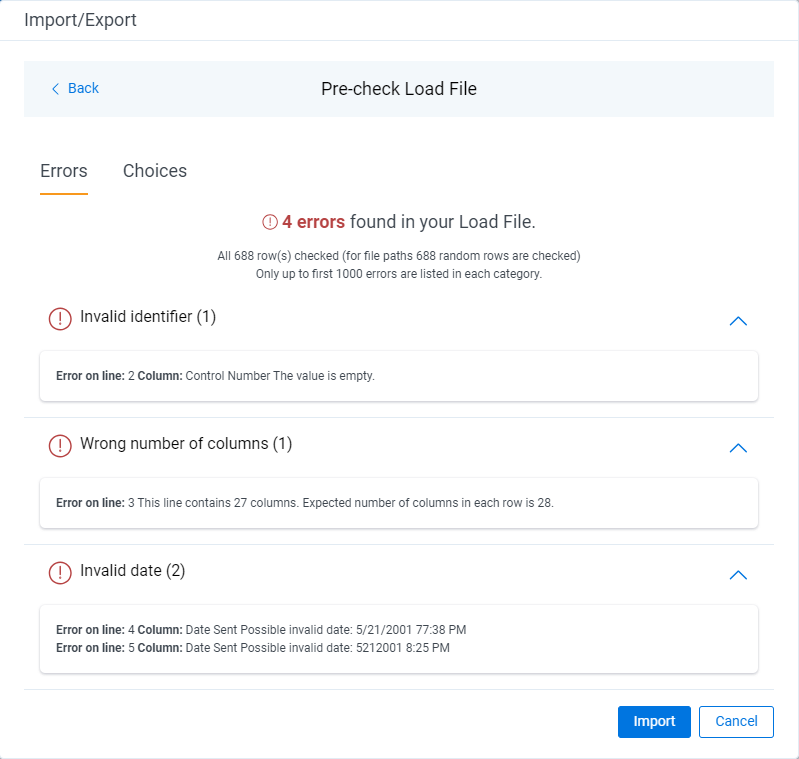The width and height of the screenshot is (799, 759).
Task: Click the line 5 Date Sent error entry
Action: [x=253, y=648]
